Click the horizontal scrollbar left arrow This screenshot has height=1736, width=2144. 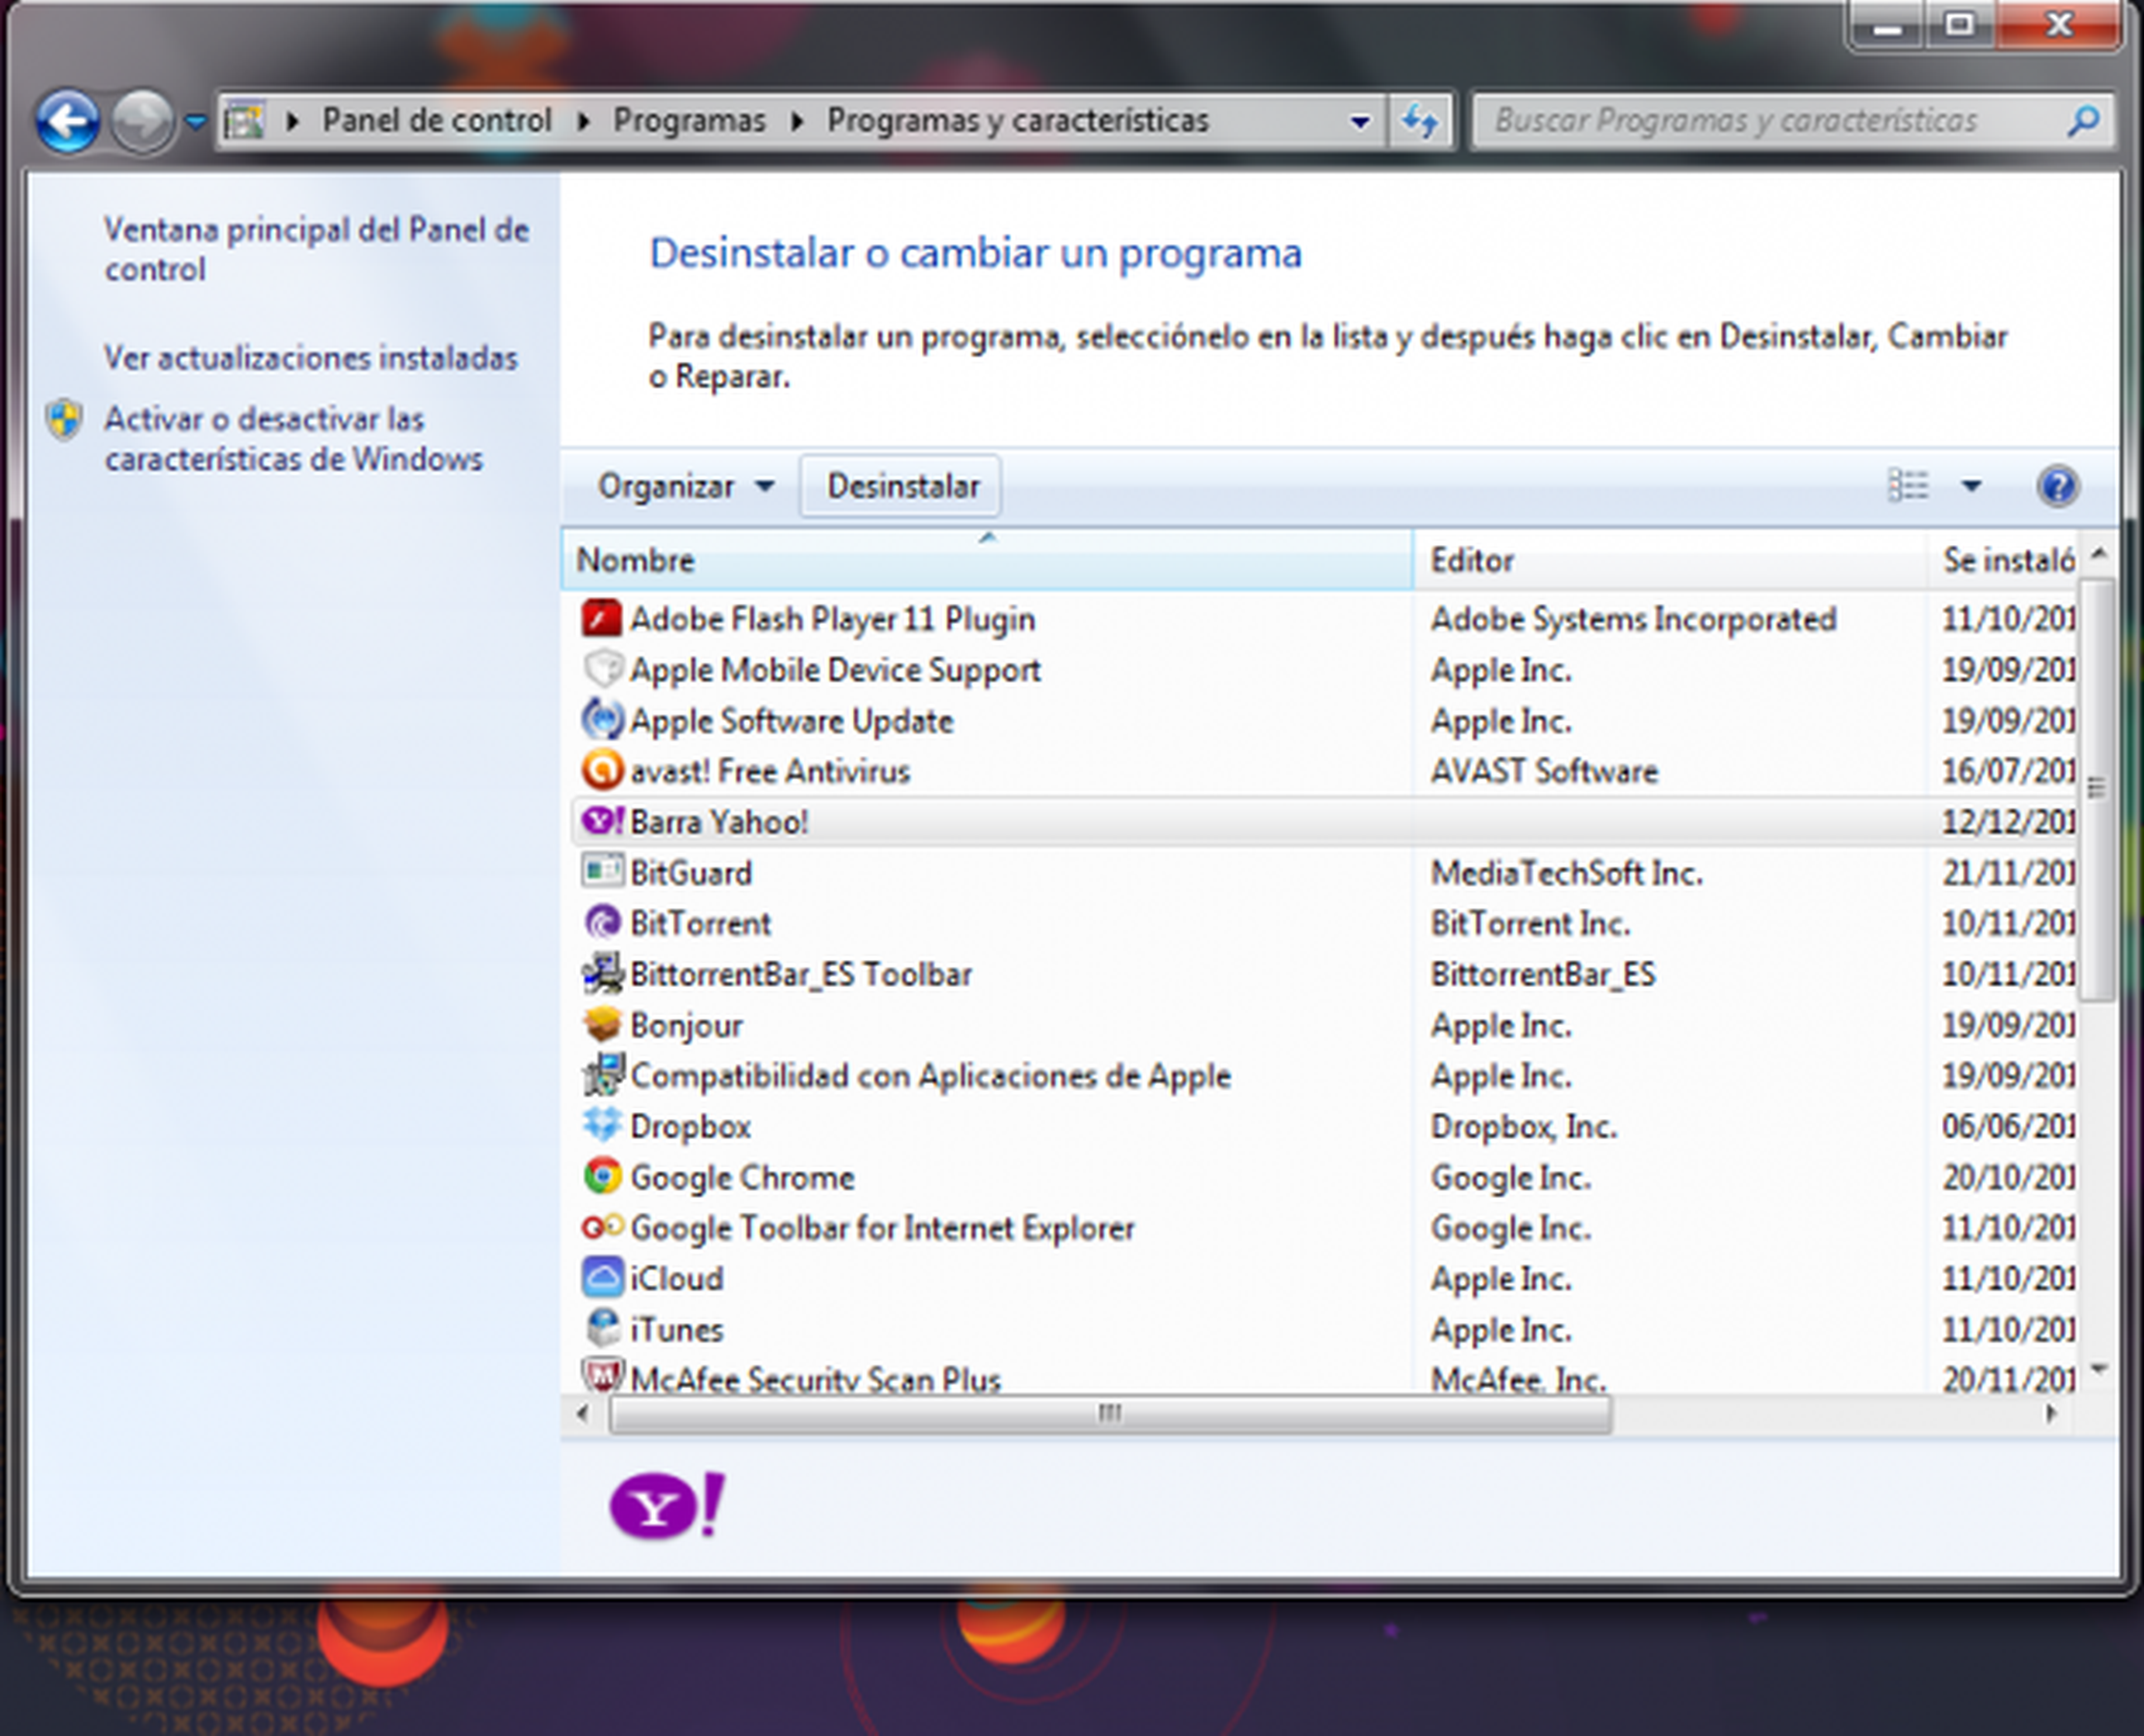pos(583,1413)
